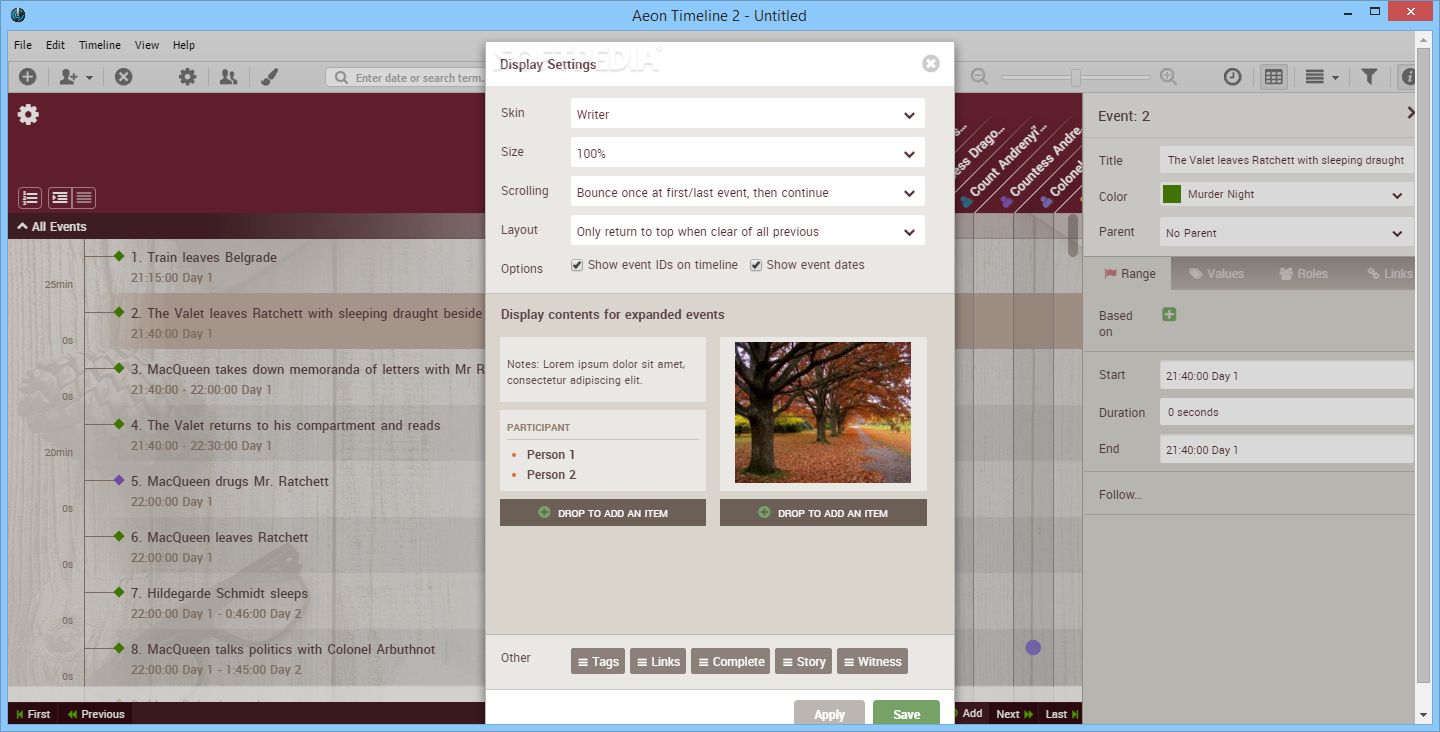This screenshot has width=1440, height=732.
Task: Jump to First event button
Action: pyautogui.click(x=33, y=714)
